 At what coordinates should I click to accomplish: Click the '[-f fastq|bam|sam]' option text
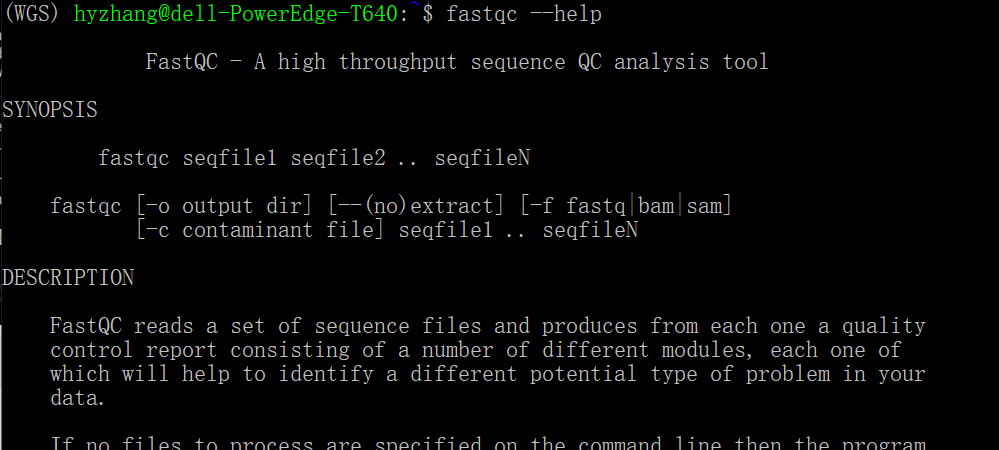627,206
